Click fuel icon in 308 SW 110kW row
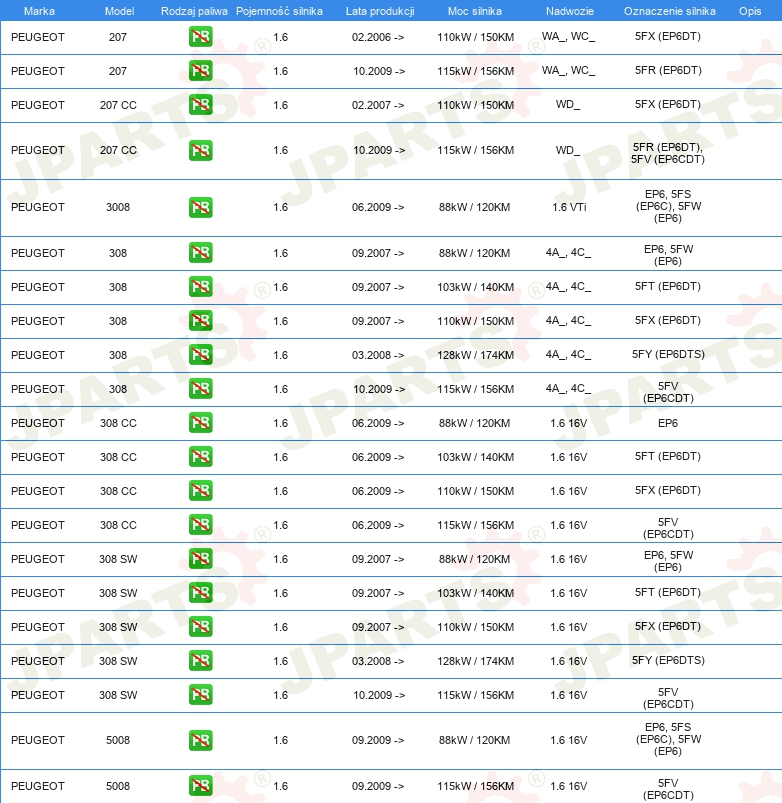 201,627
